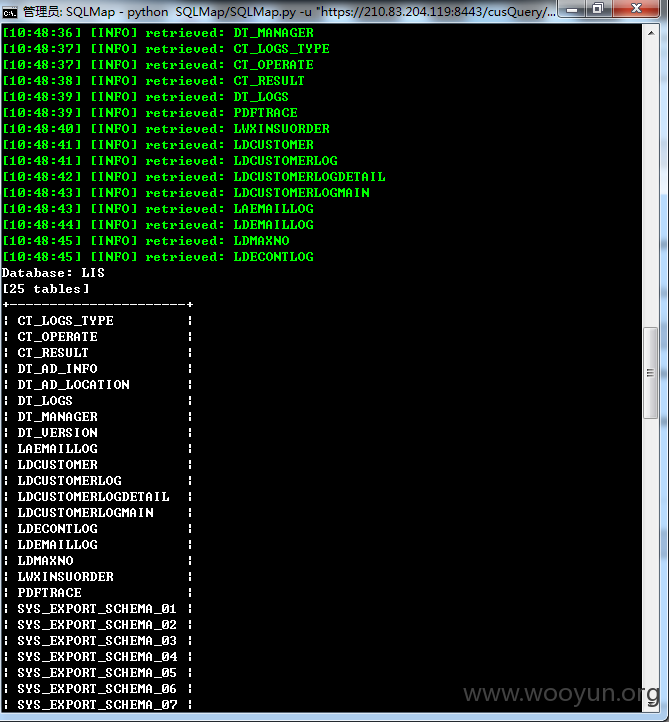This screenshot has height=722, width=669.
Task: Select log text 'retrieved: LDMAXNO'
Action: click(217, 241)
